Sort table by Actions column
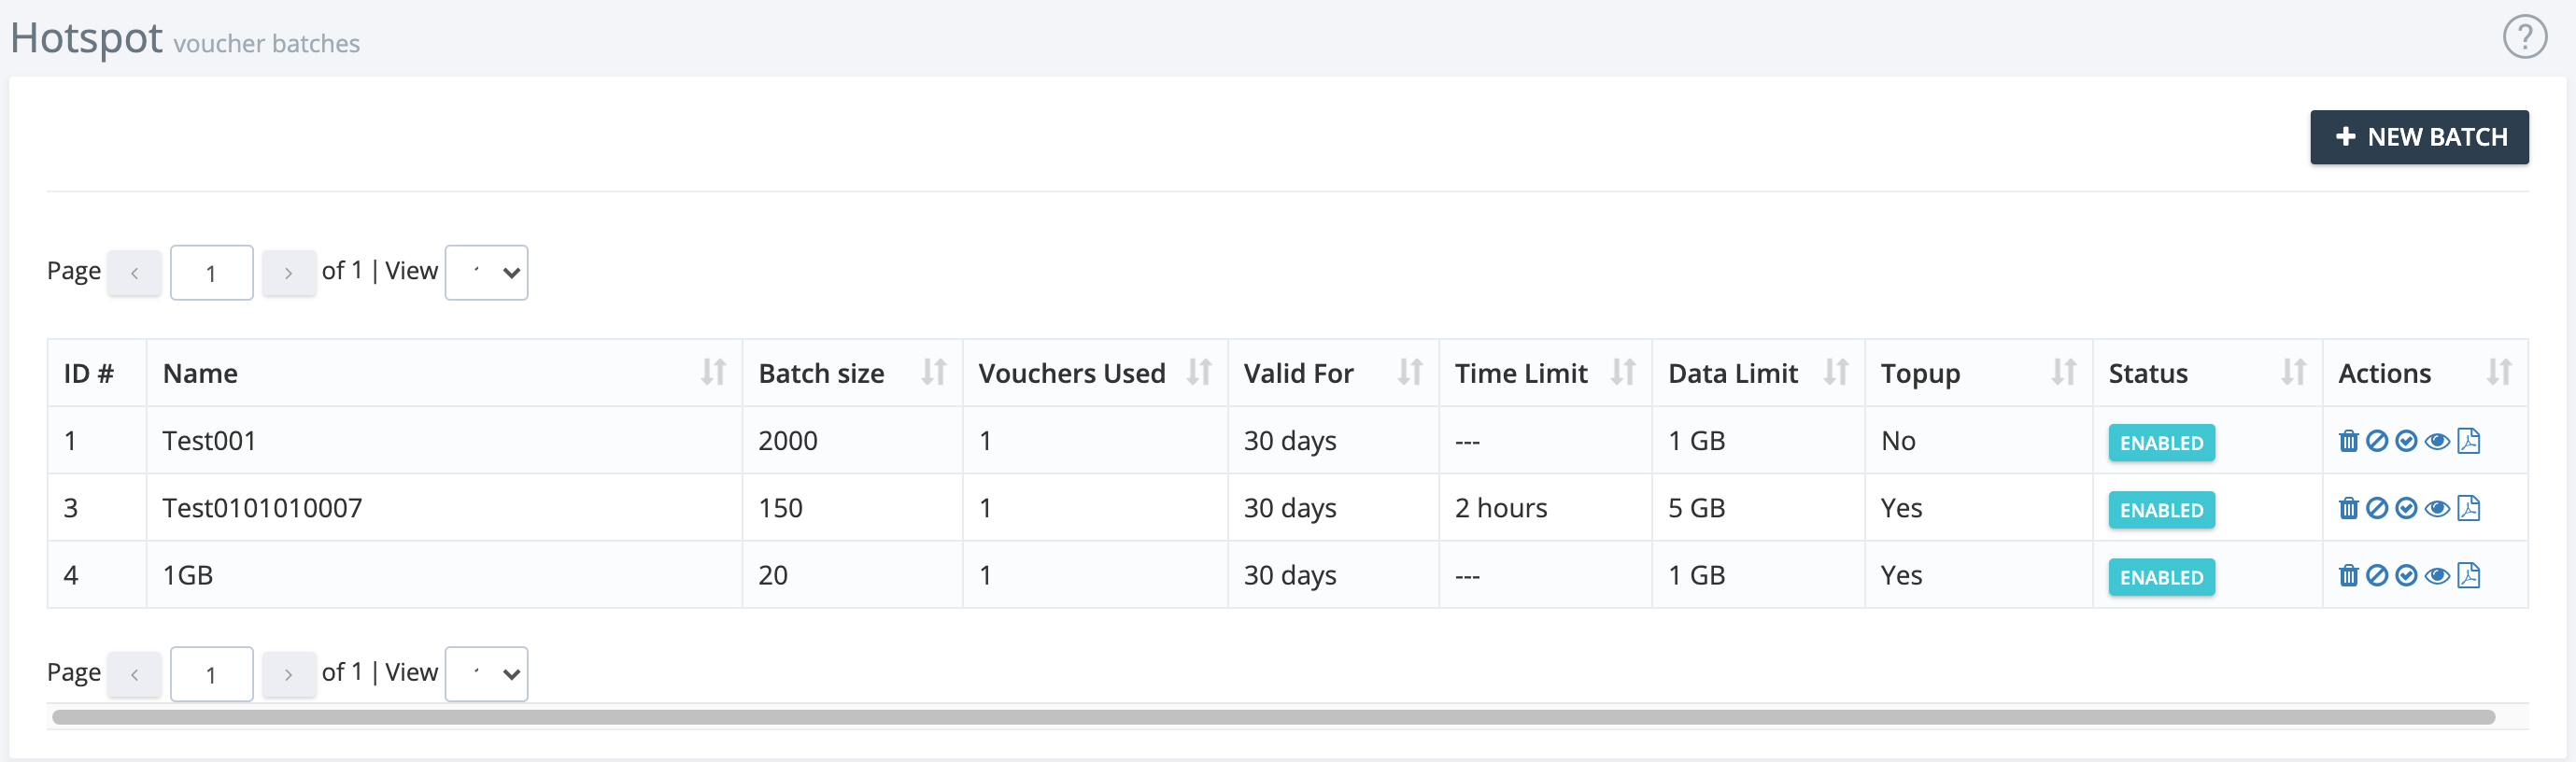 click(2498, 373)
